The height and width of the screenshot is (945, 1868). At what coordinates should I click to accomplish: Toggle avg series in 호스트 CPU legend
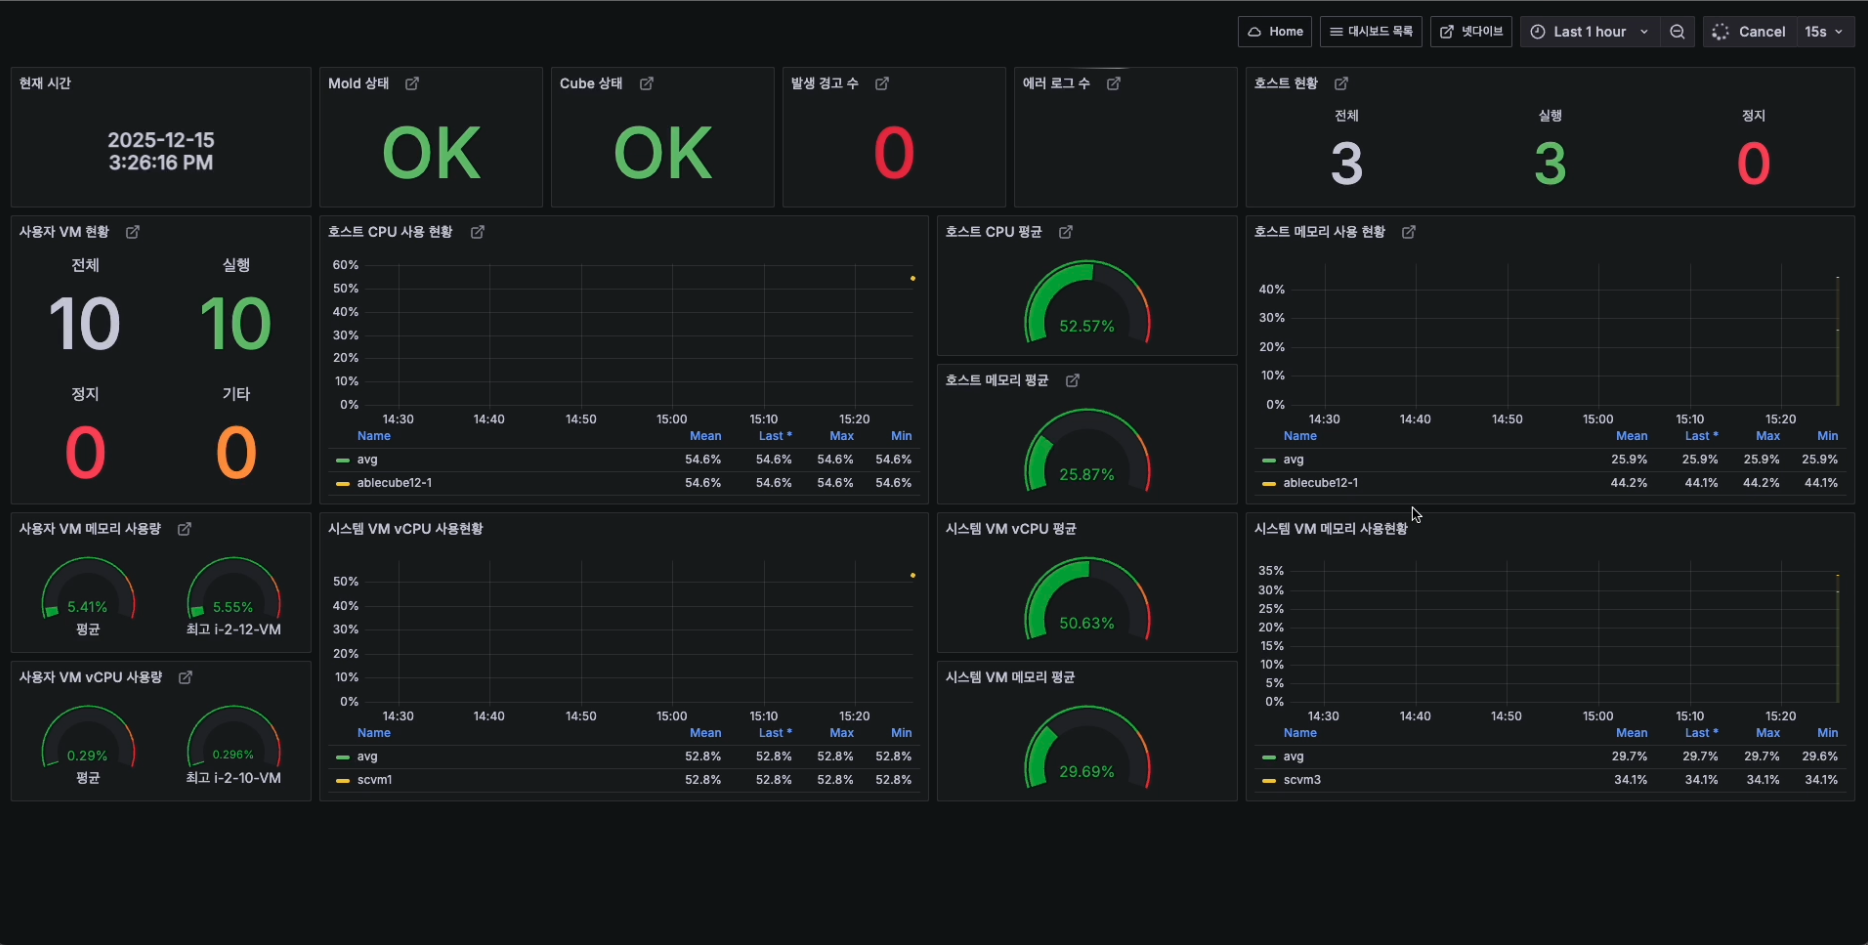coord(367,460)
